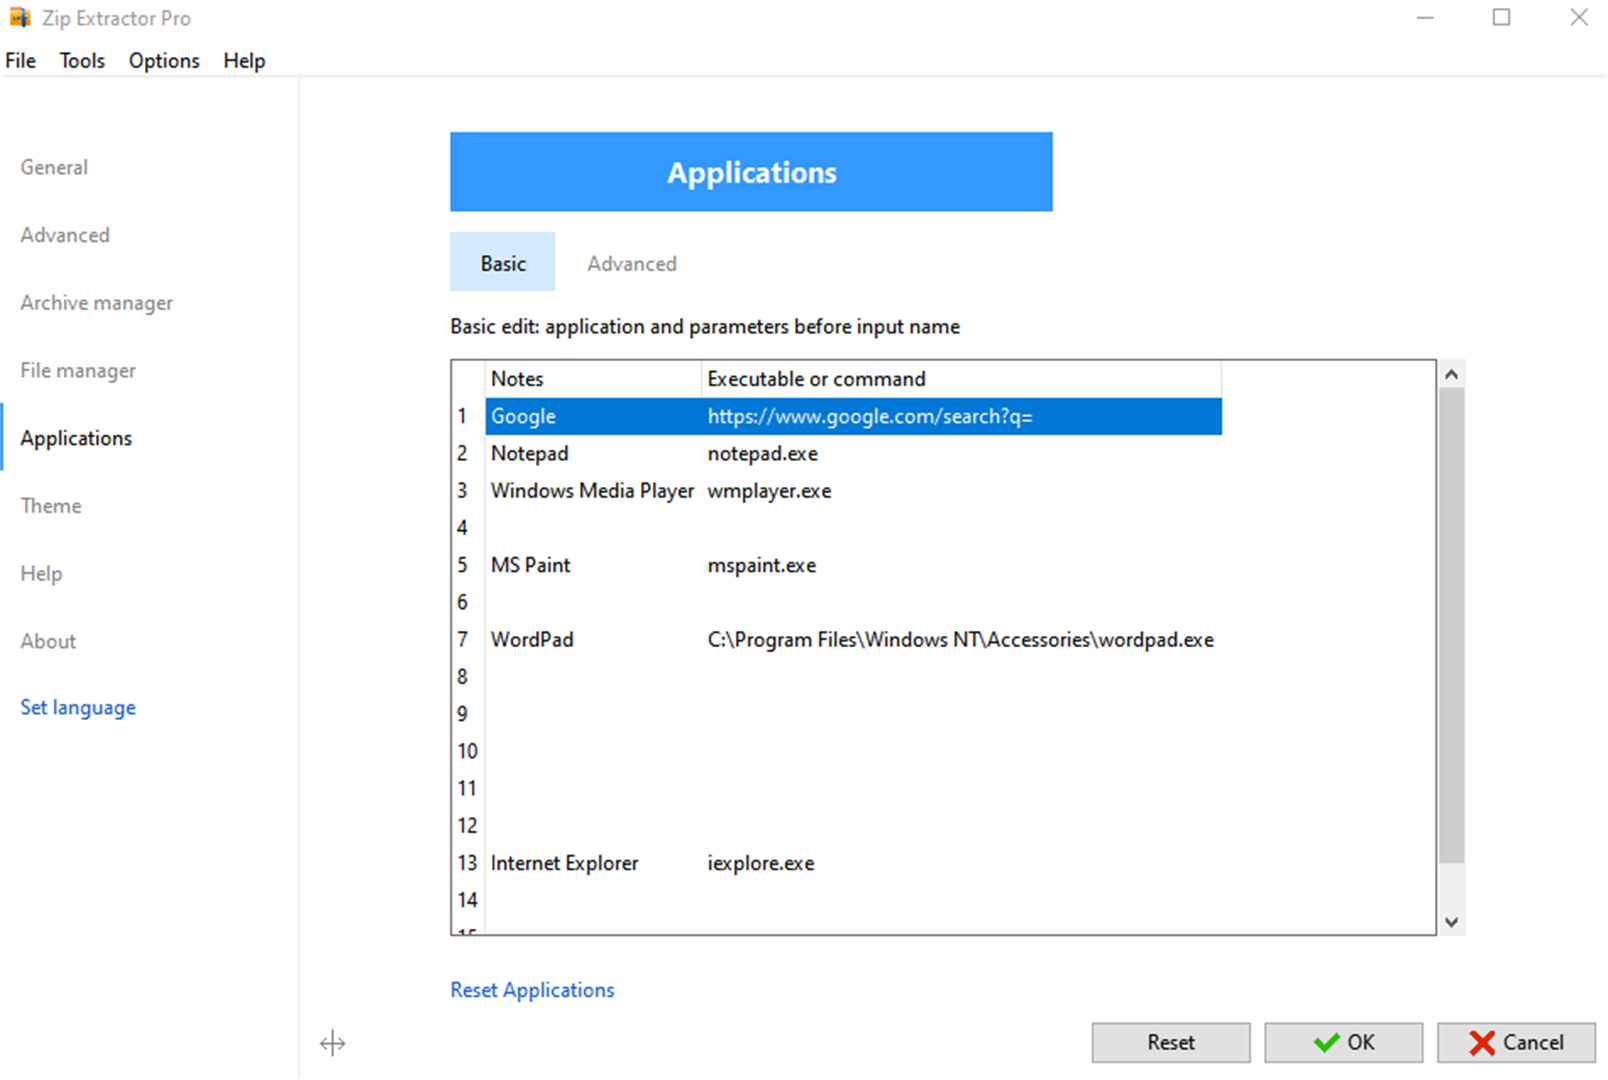Open the Tools menu

81,60
